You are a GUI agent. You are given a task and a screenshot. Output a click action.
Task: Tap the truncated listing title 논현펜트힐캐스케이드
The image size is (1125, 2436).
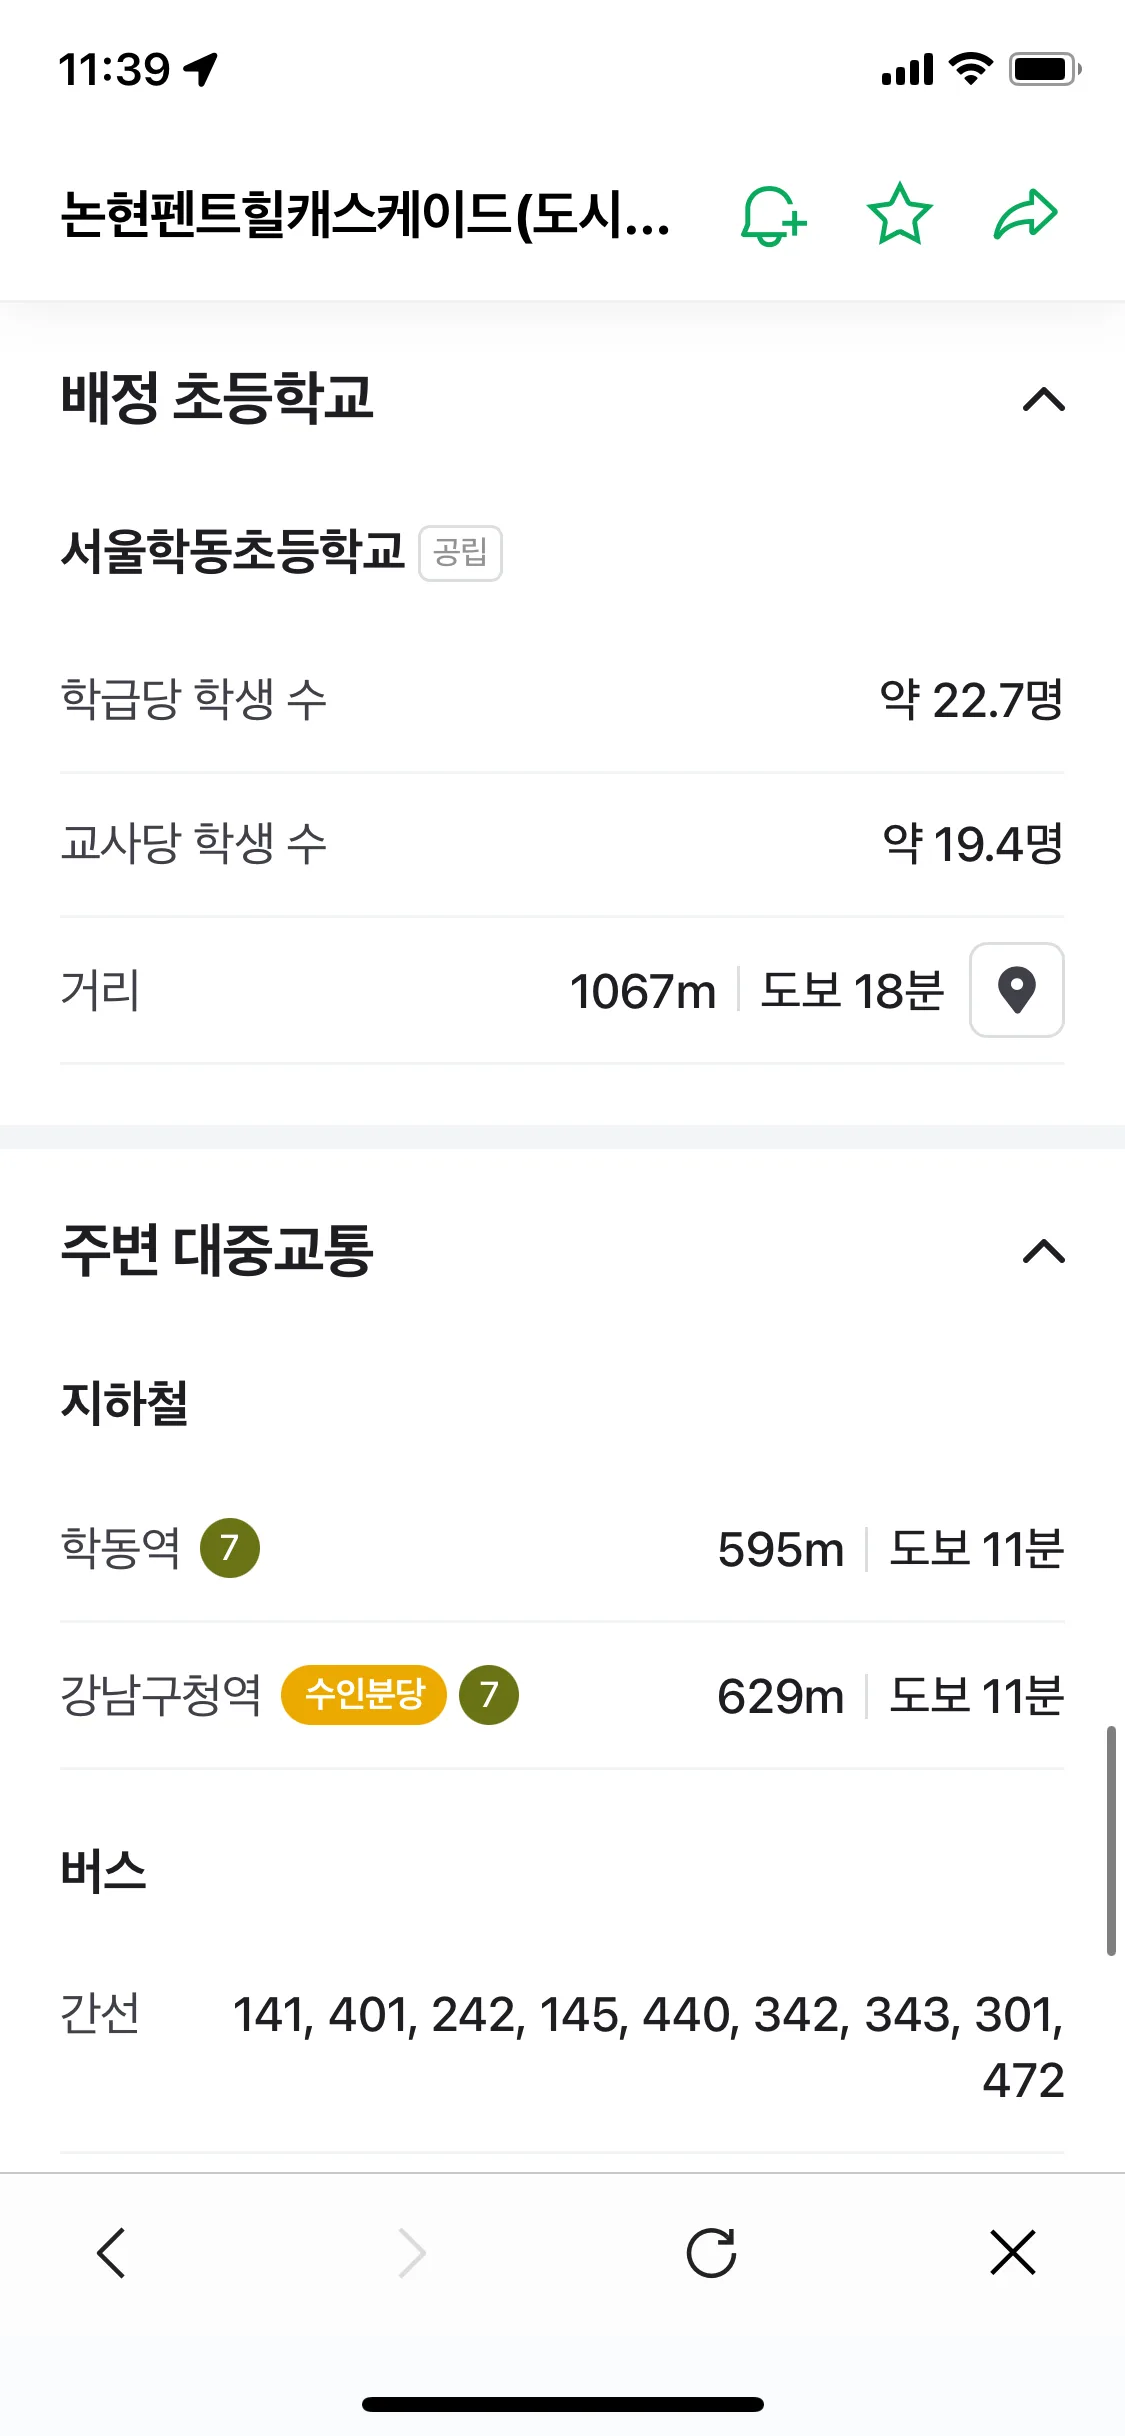pos(366,214)
